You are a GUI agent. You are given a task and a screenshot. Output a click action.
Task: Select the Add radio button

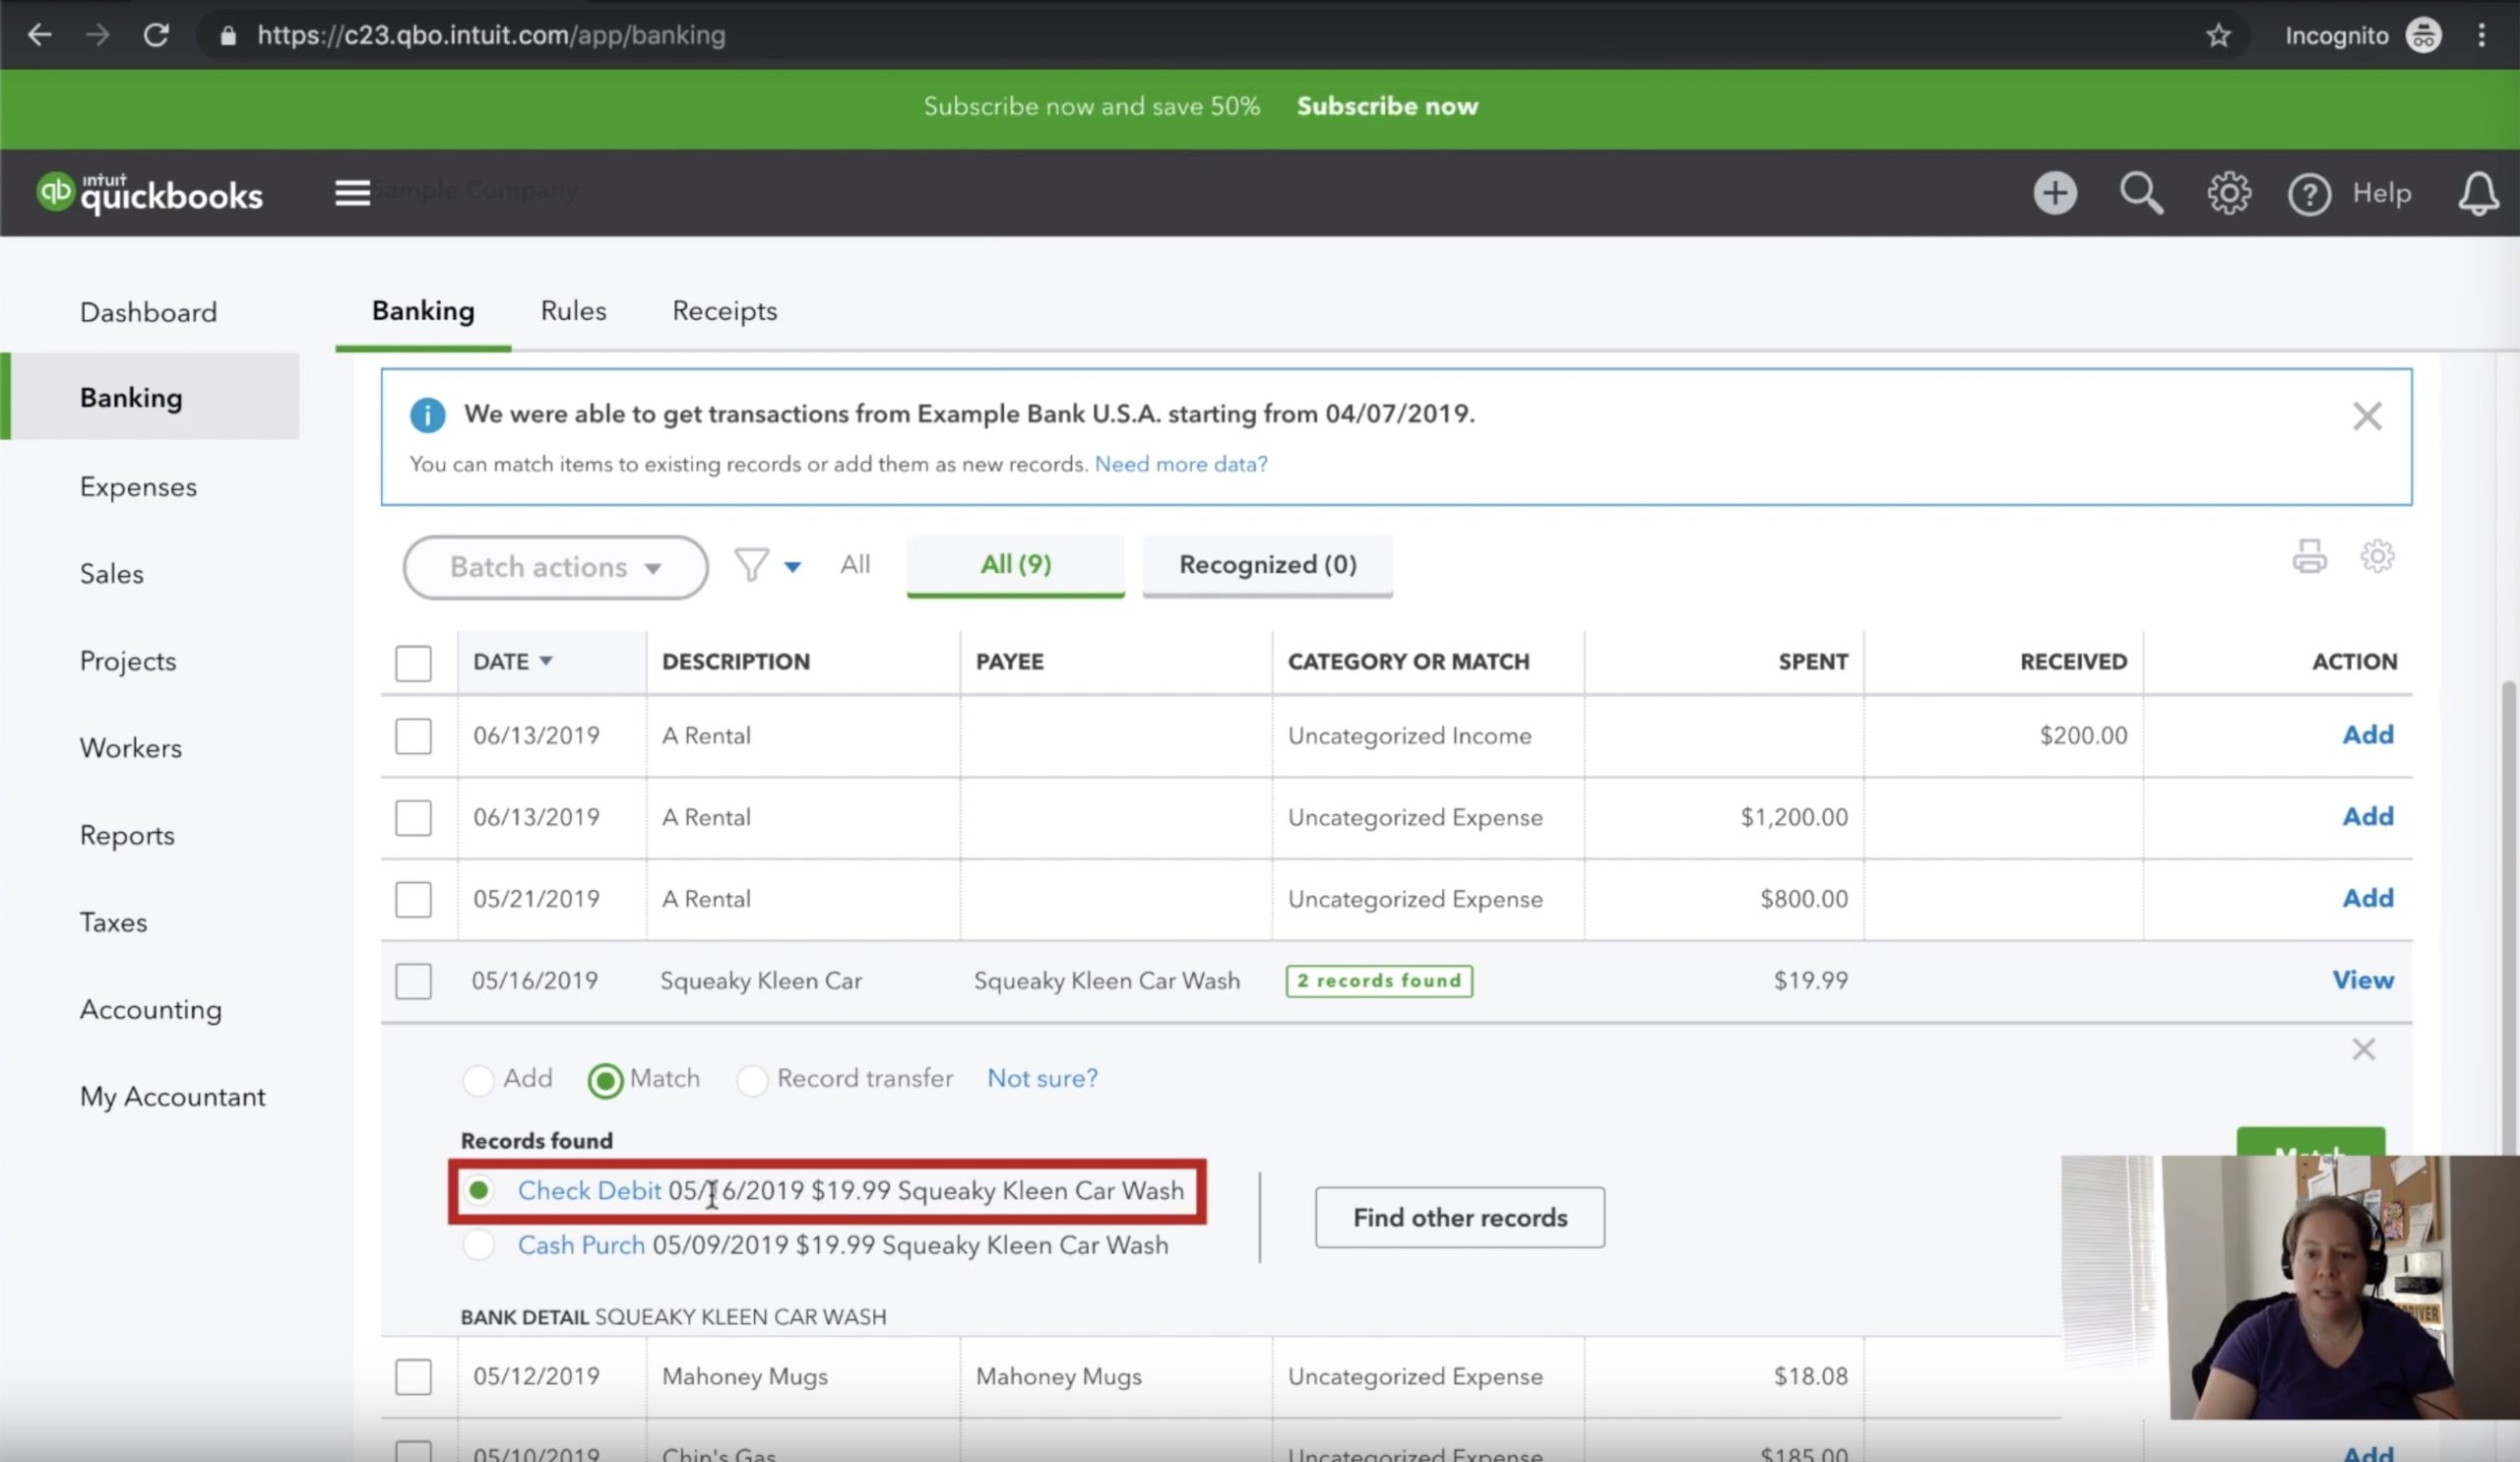[479, 1080]
